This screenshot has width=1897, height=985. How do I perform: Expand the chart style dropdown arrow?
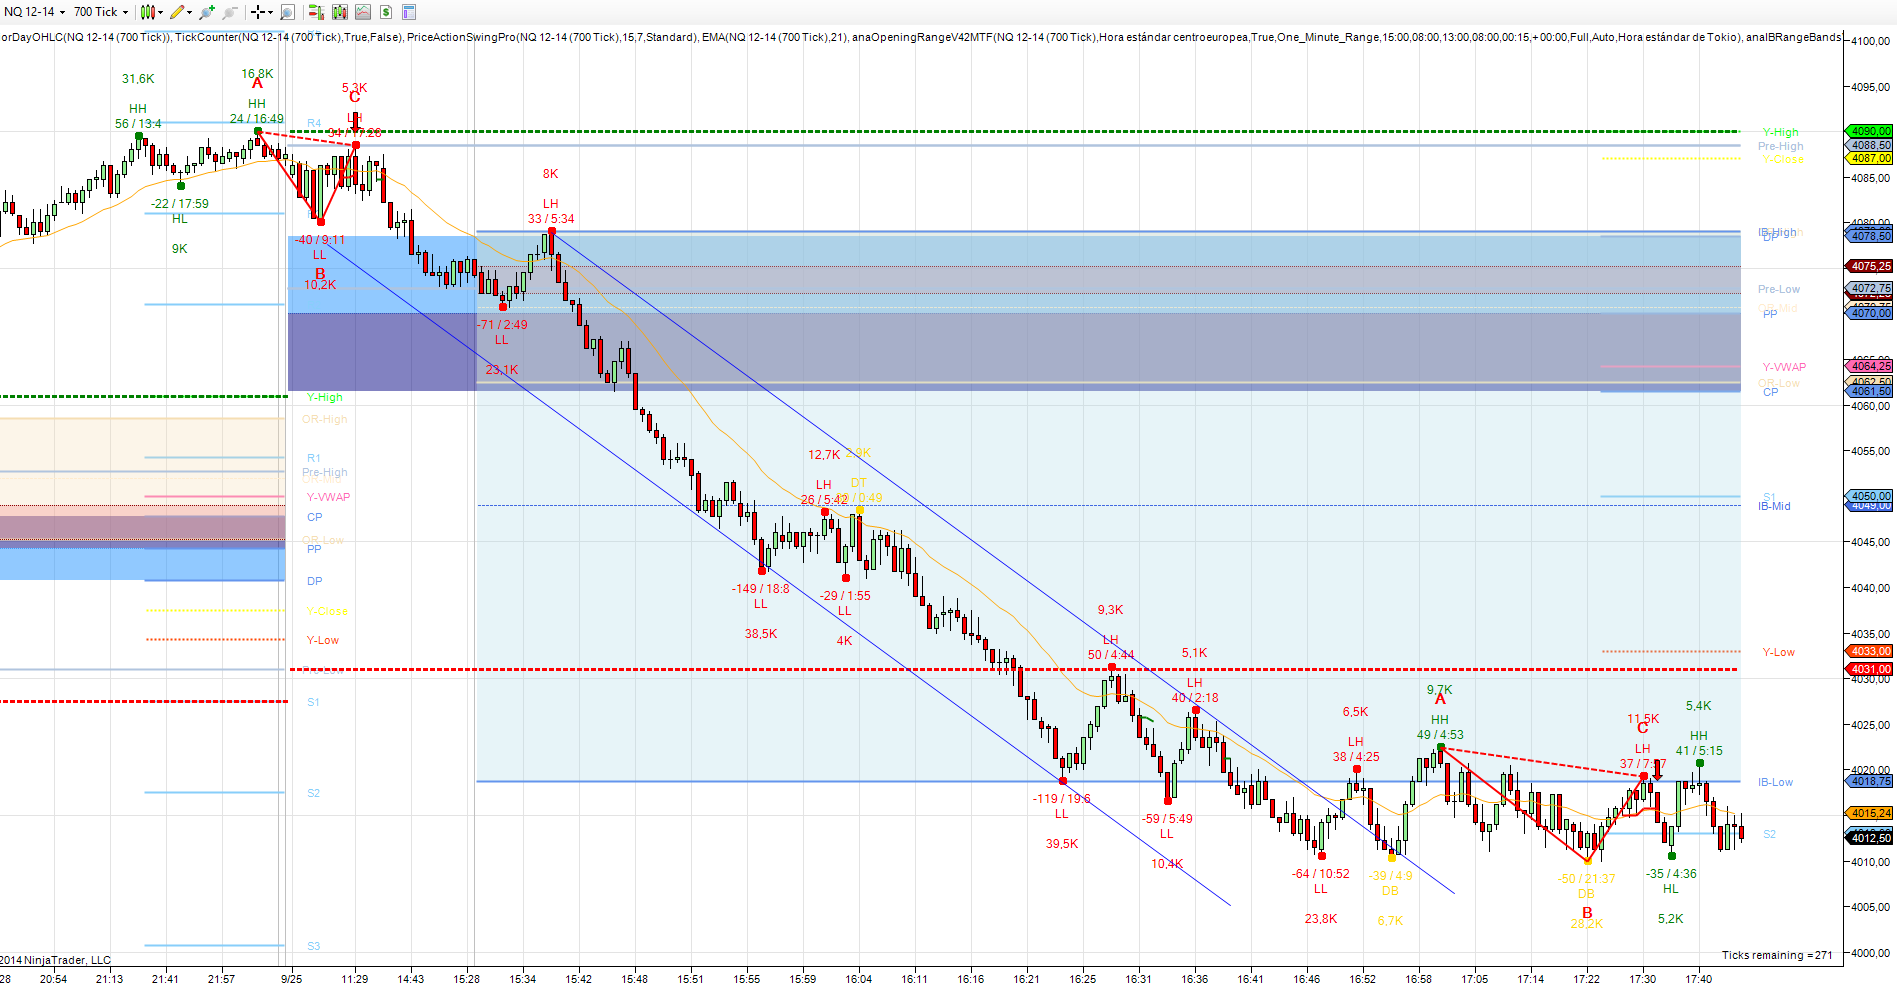[160, 12]
